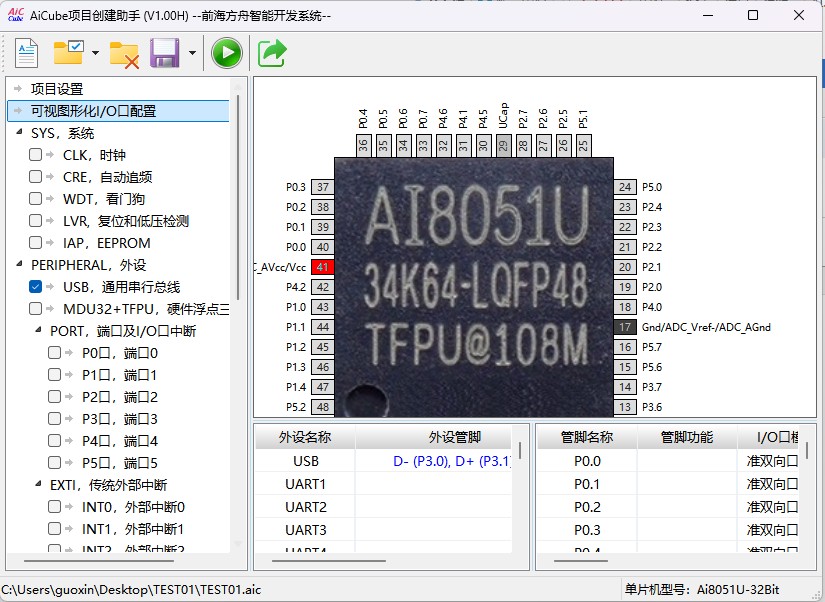Collapse the EXTI 传统外部中断 node
825x602 pixels.
38,484
